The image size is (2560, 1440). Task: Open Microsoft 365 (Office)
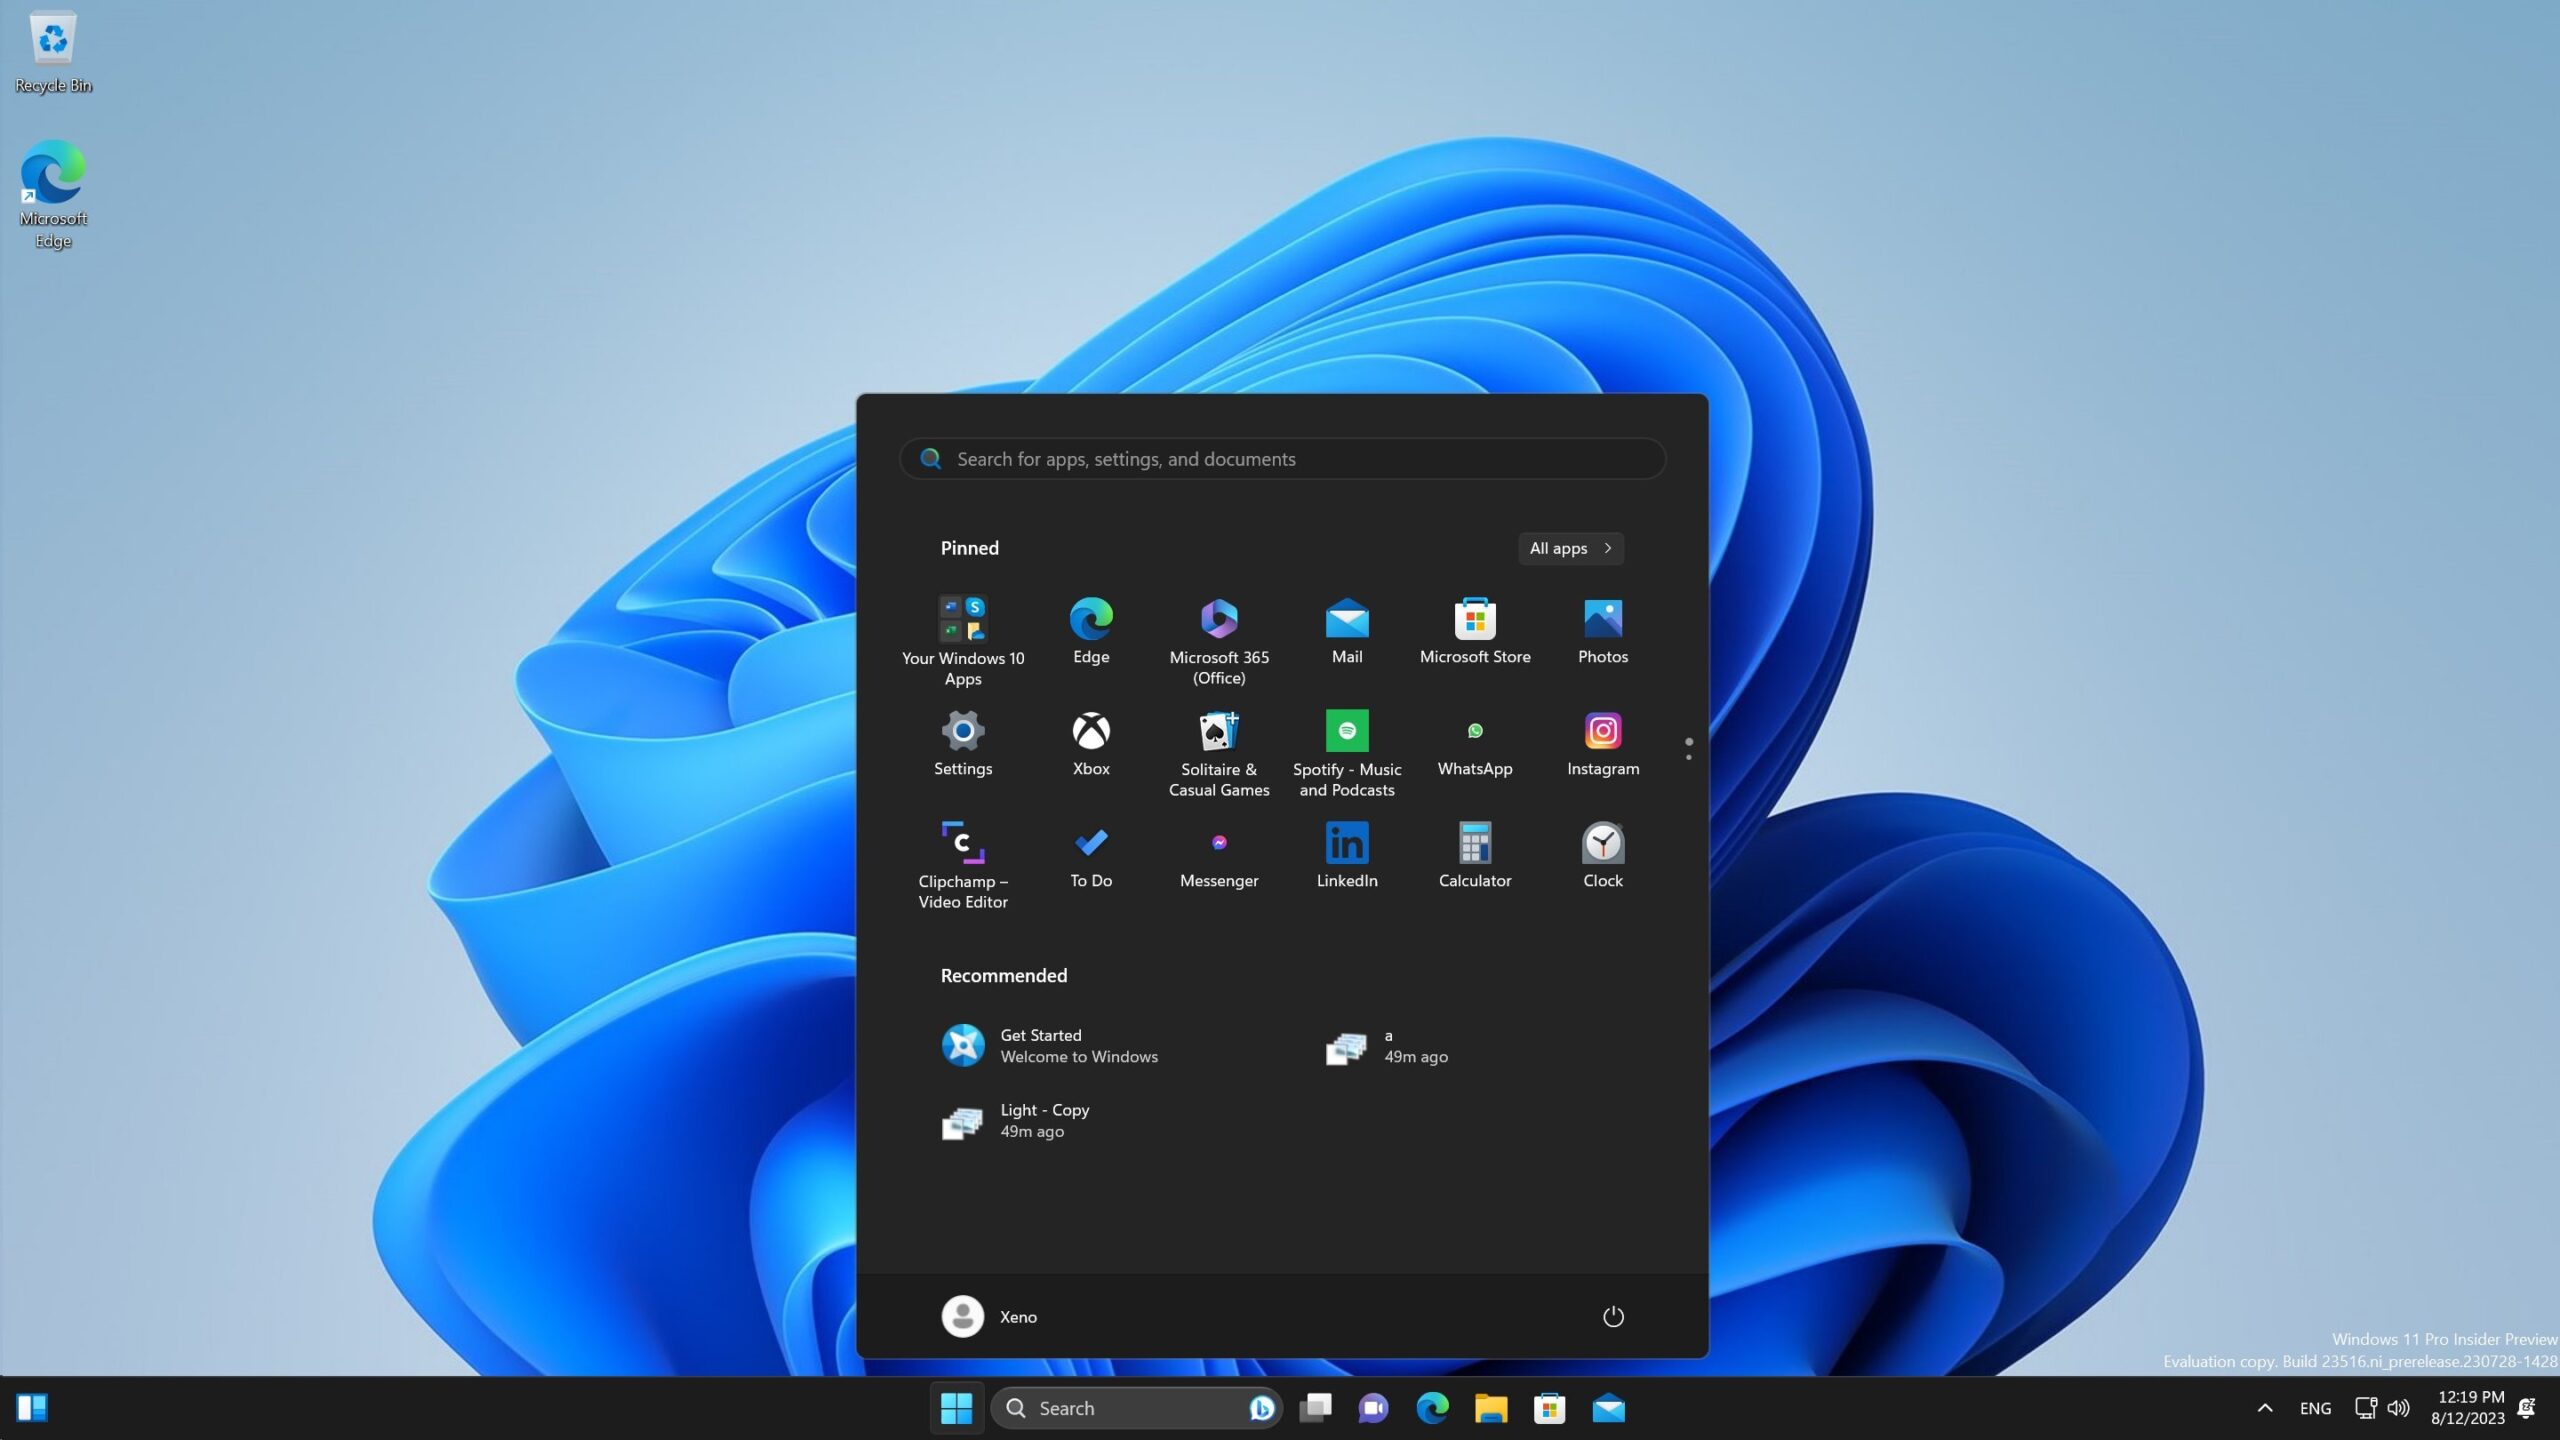coord(1219,640)
